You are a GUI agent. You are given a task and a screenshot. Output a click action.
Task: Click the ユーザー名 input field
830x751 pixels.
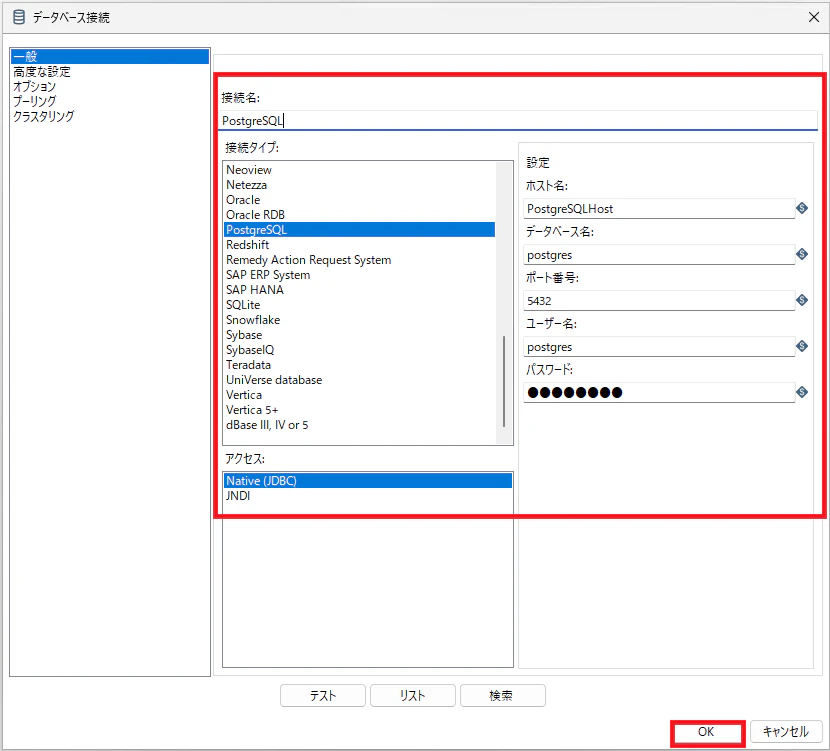[x=659, y=347]
